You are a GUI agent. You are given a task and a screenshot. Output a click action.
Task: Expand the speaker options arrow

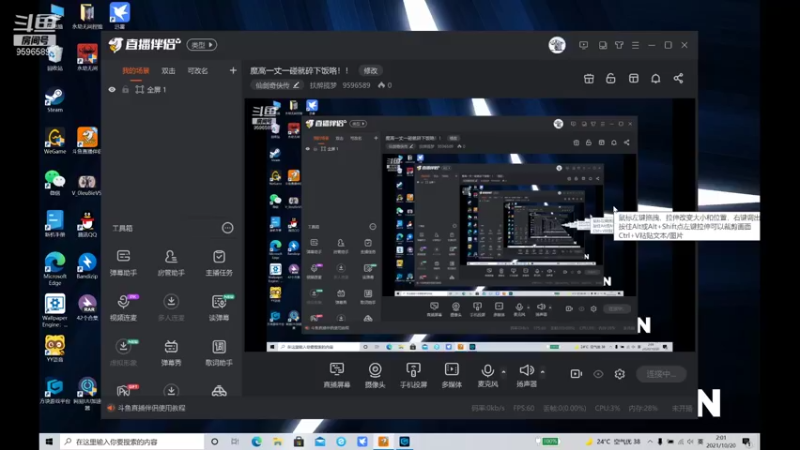tap(542, 372)
